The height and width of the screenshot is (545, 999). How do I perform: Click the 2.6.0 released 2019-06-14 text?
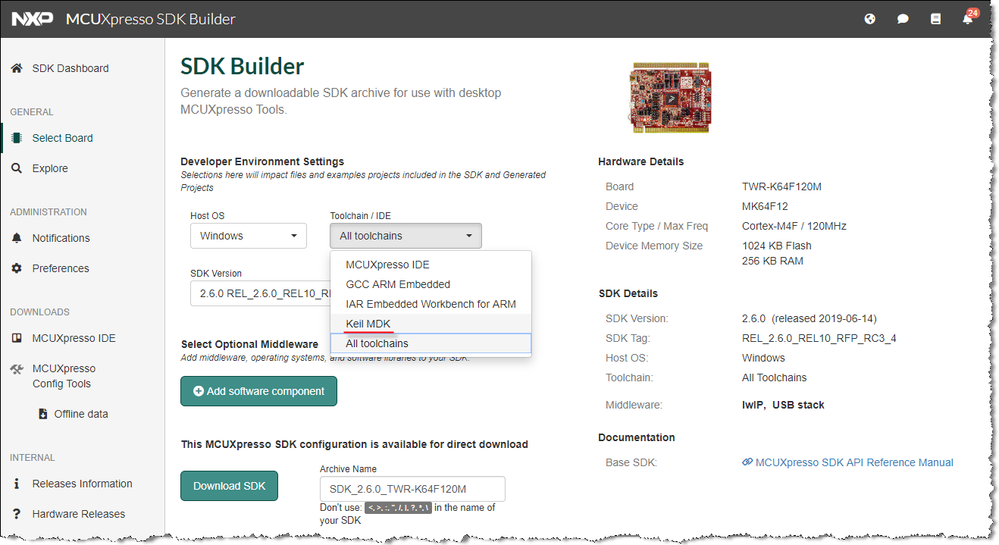[x=809, y=319]
